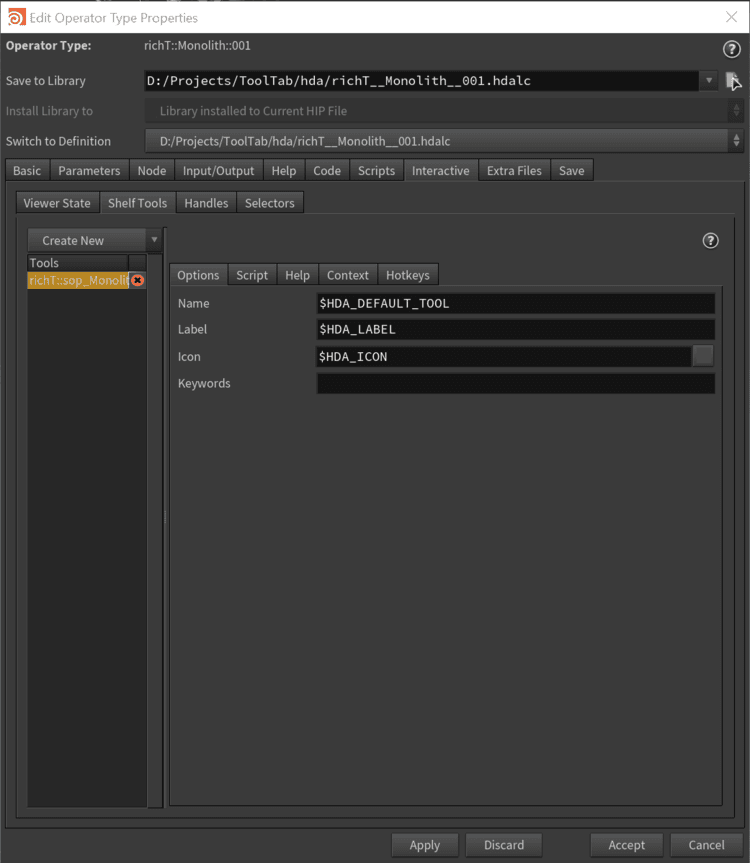Open the icon chooser next to $HDA_ICON
750x863 pixels.
click(703, 356)
